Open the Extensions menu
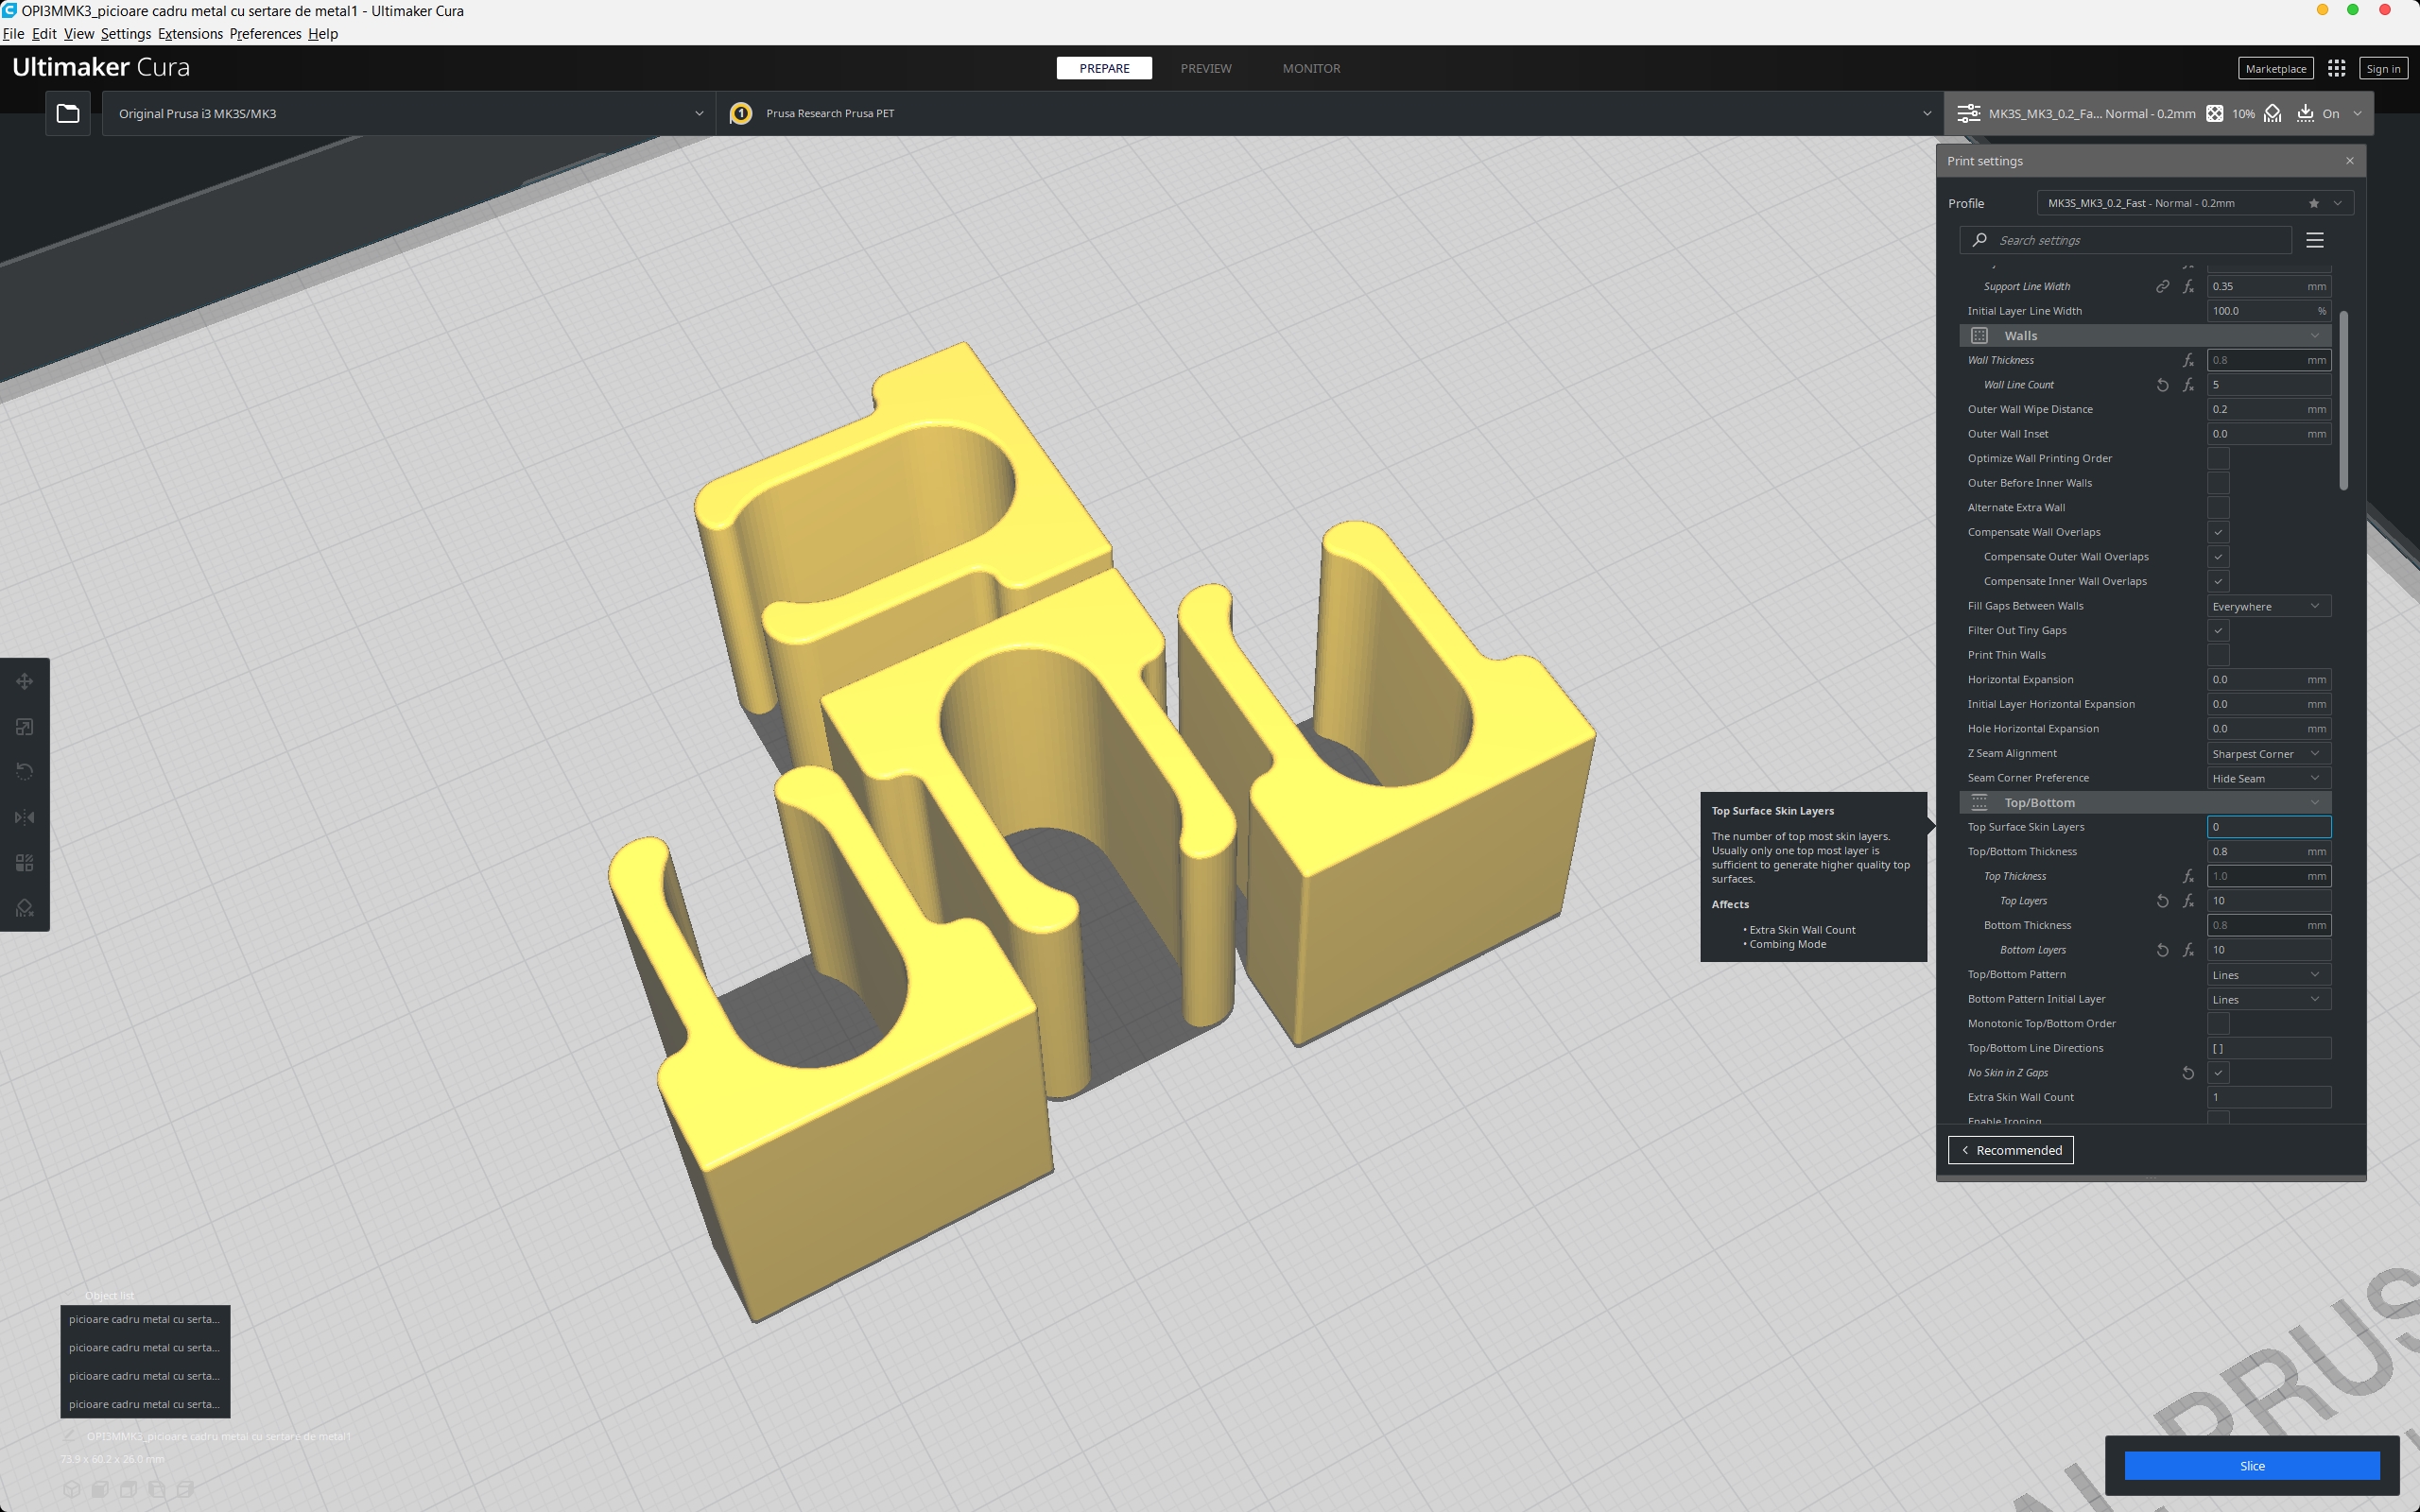The image size is (2420, 1512). [x=190, y=34]
